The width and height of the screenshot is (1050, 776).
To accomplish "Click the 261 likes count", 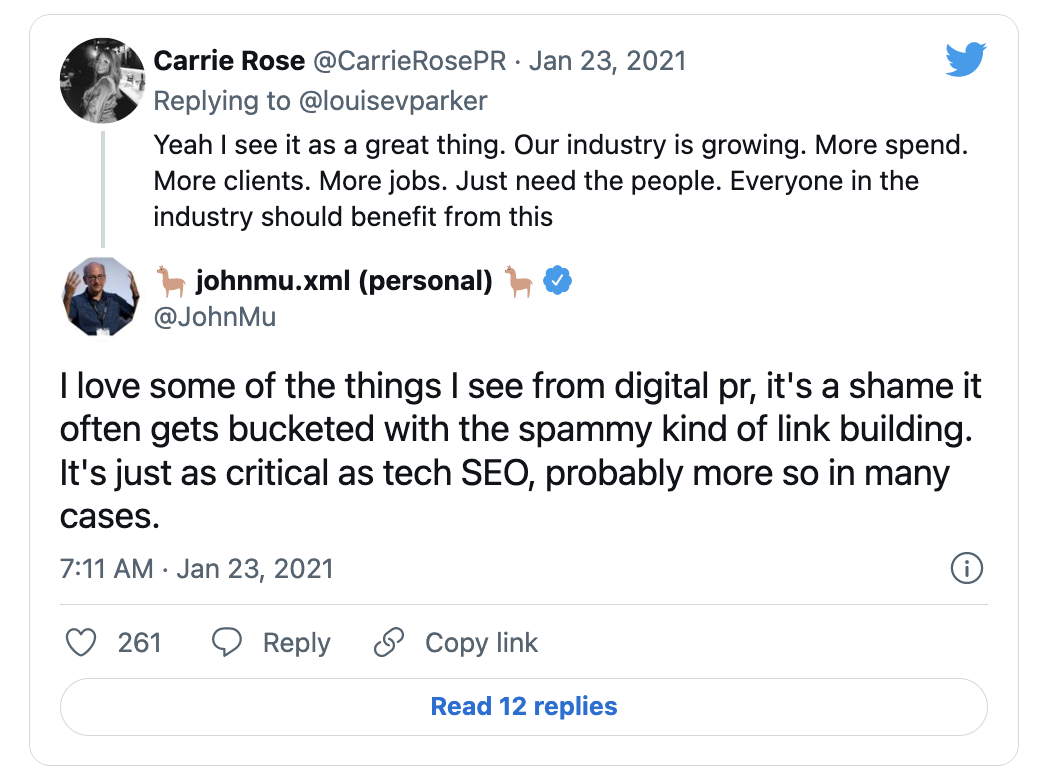I will point(139,642).
